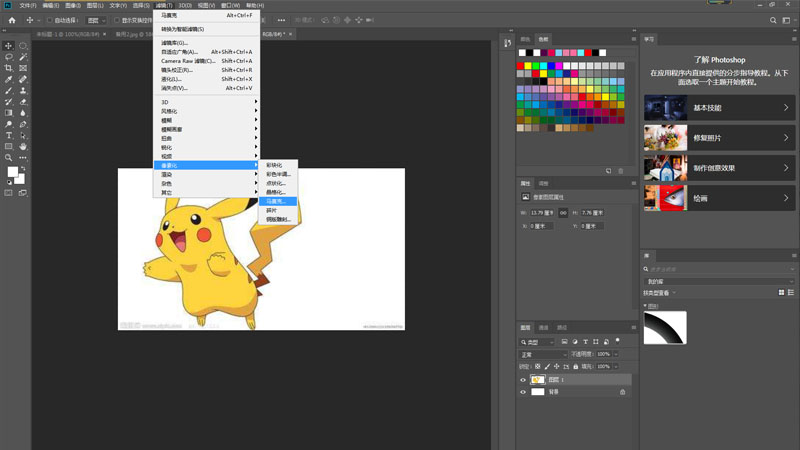This screenshot has height=450, width=800.
Task: Select the History Brush tool
Action: click(x=9, y=102)
